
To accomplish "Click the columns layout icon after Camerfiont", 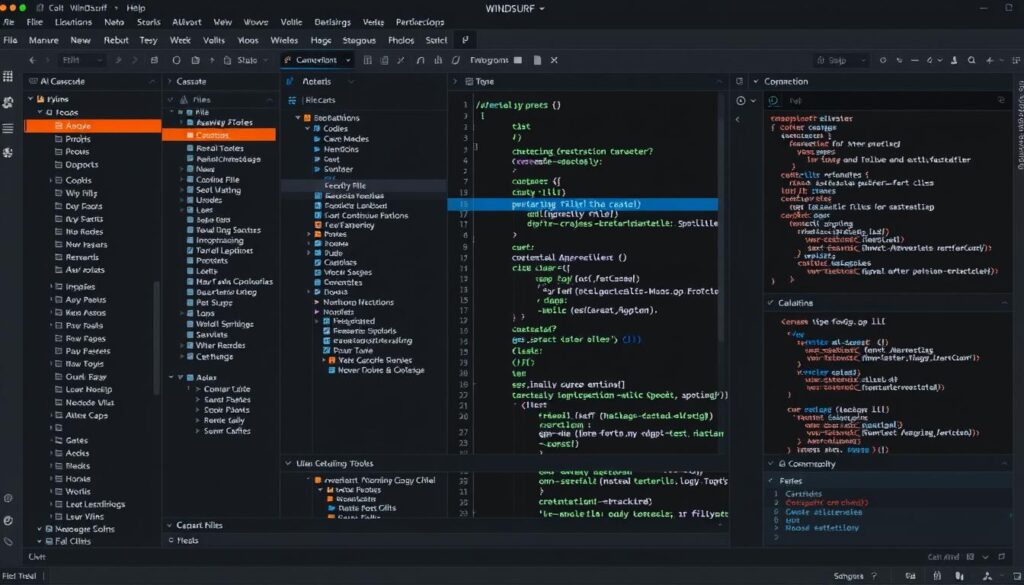I will click(367, 60).
